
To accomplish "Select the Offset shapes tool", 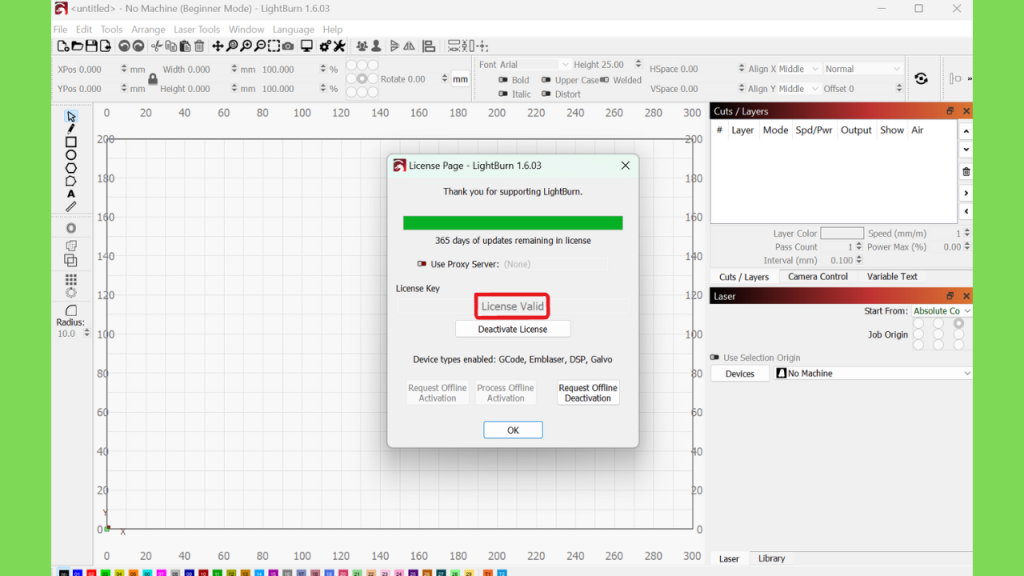I will pyautogui.click(x=71, y=228).
